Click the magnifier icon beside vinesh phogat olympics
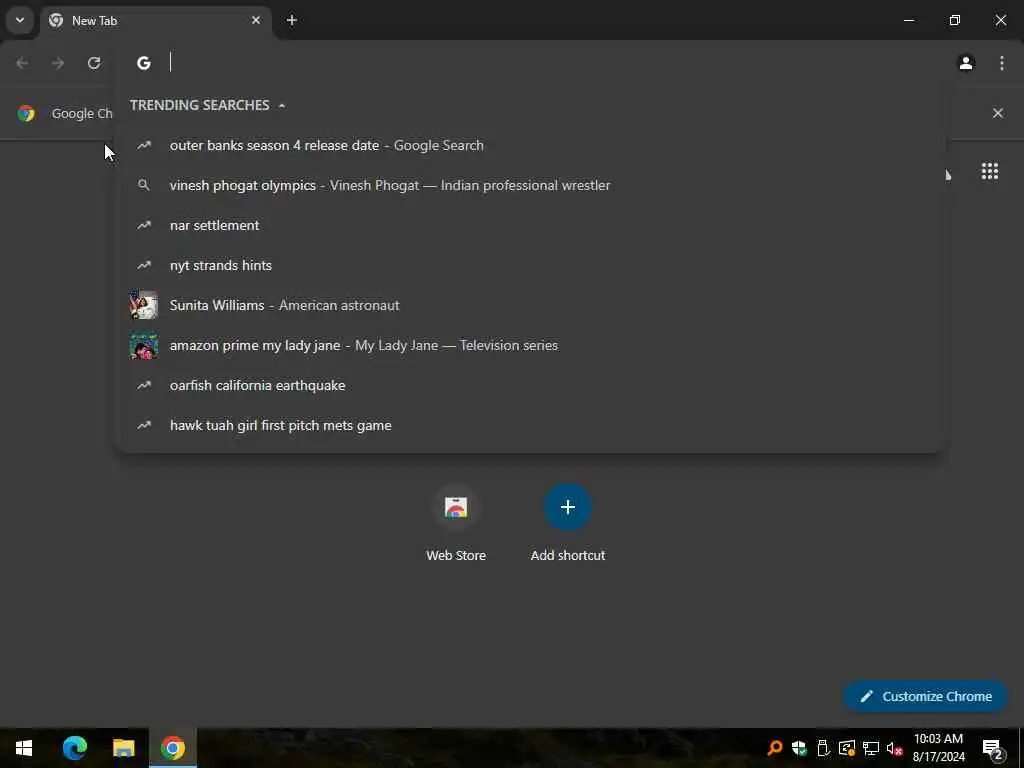 click(144, 185)
